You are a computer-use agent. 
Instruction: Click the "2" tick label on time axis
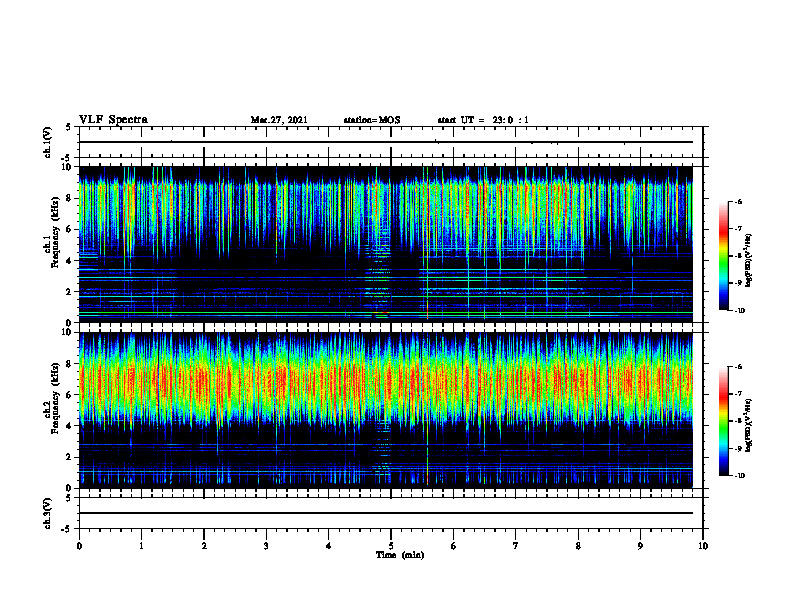coord(204,546)
